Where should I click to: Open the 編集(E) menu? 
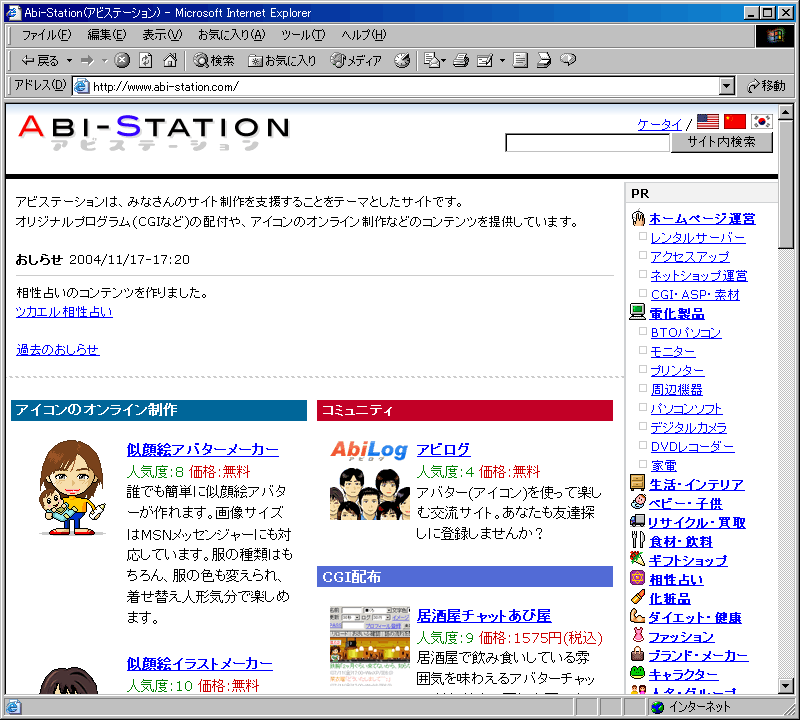(107, 35)
